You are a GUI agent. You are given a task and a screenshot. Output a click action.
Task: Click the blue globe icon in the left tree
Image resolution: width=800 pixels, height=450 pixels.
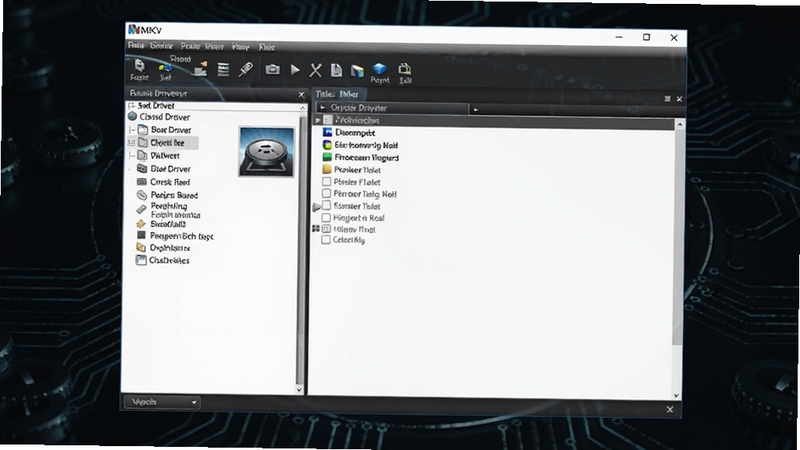(133, 116)
